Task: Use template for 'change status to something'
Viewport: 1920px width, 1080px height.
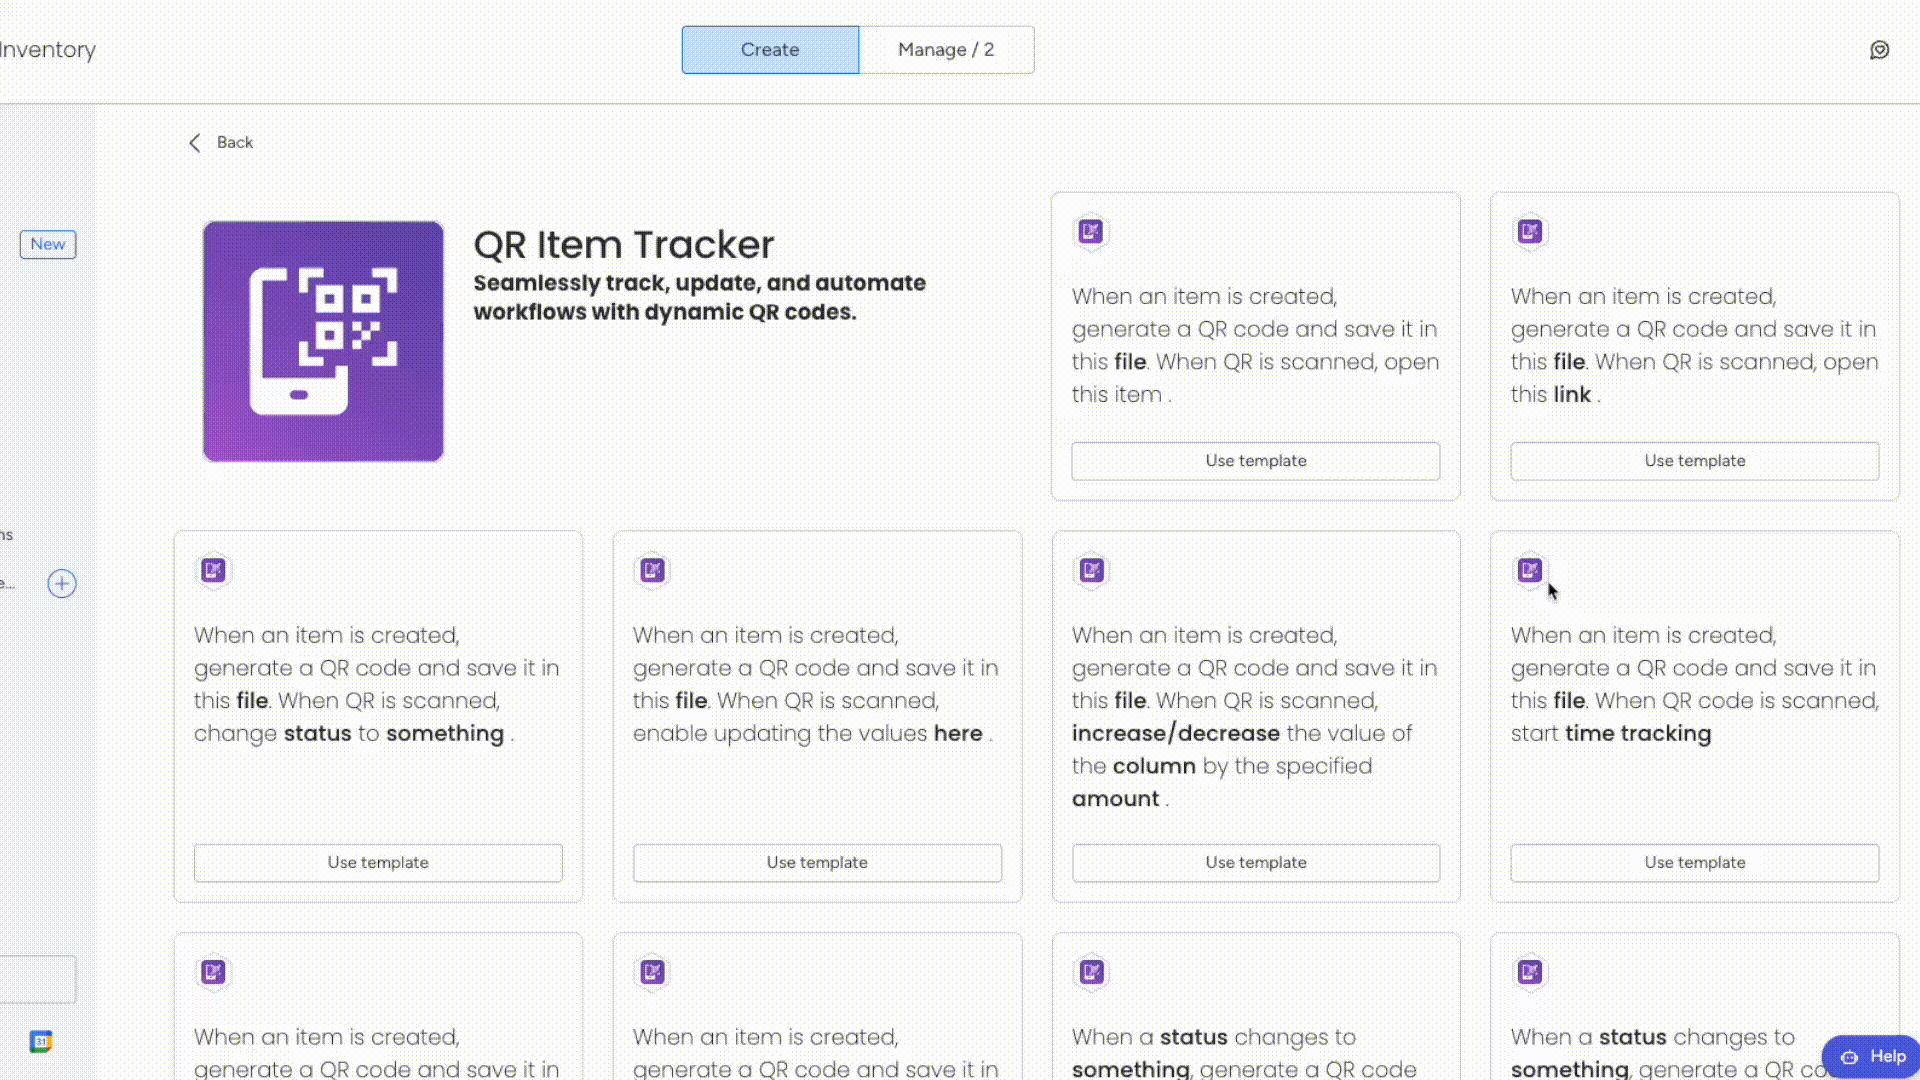Action: click(x=378, y=863)
